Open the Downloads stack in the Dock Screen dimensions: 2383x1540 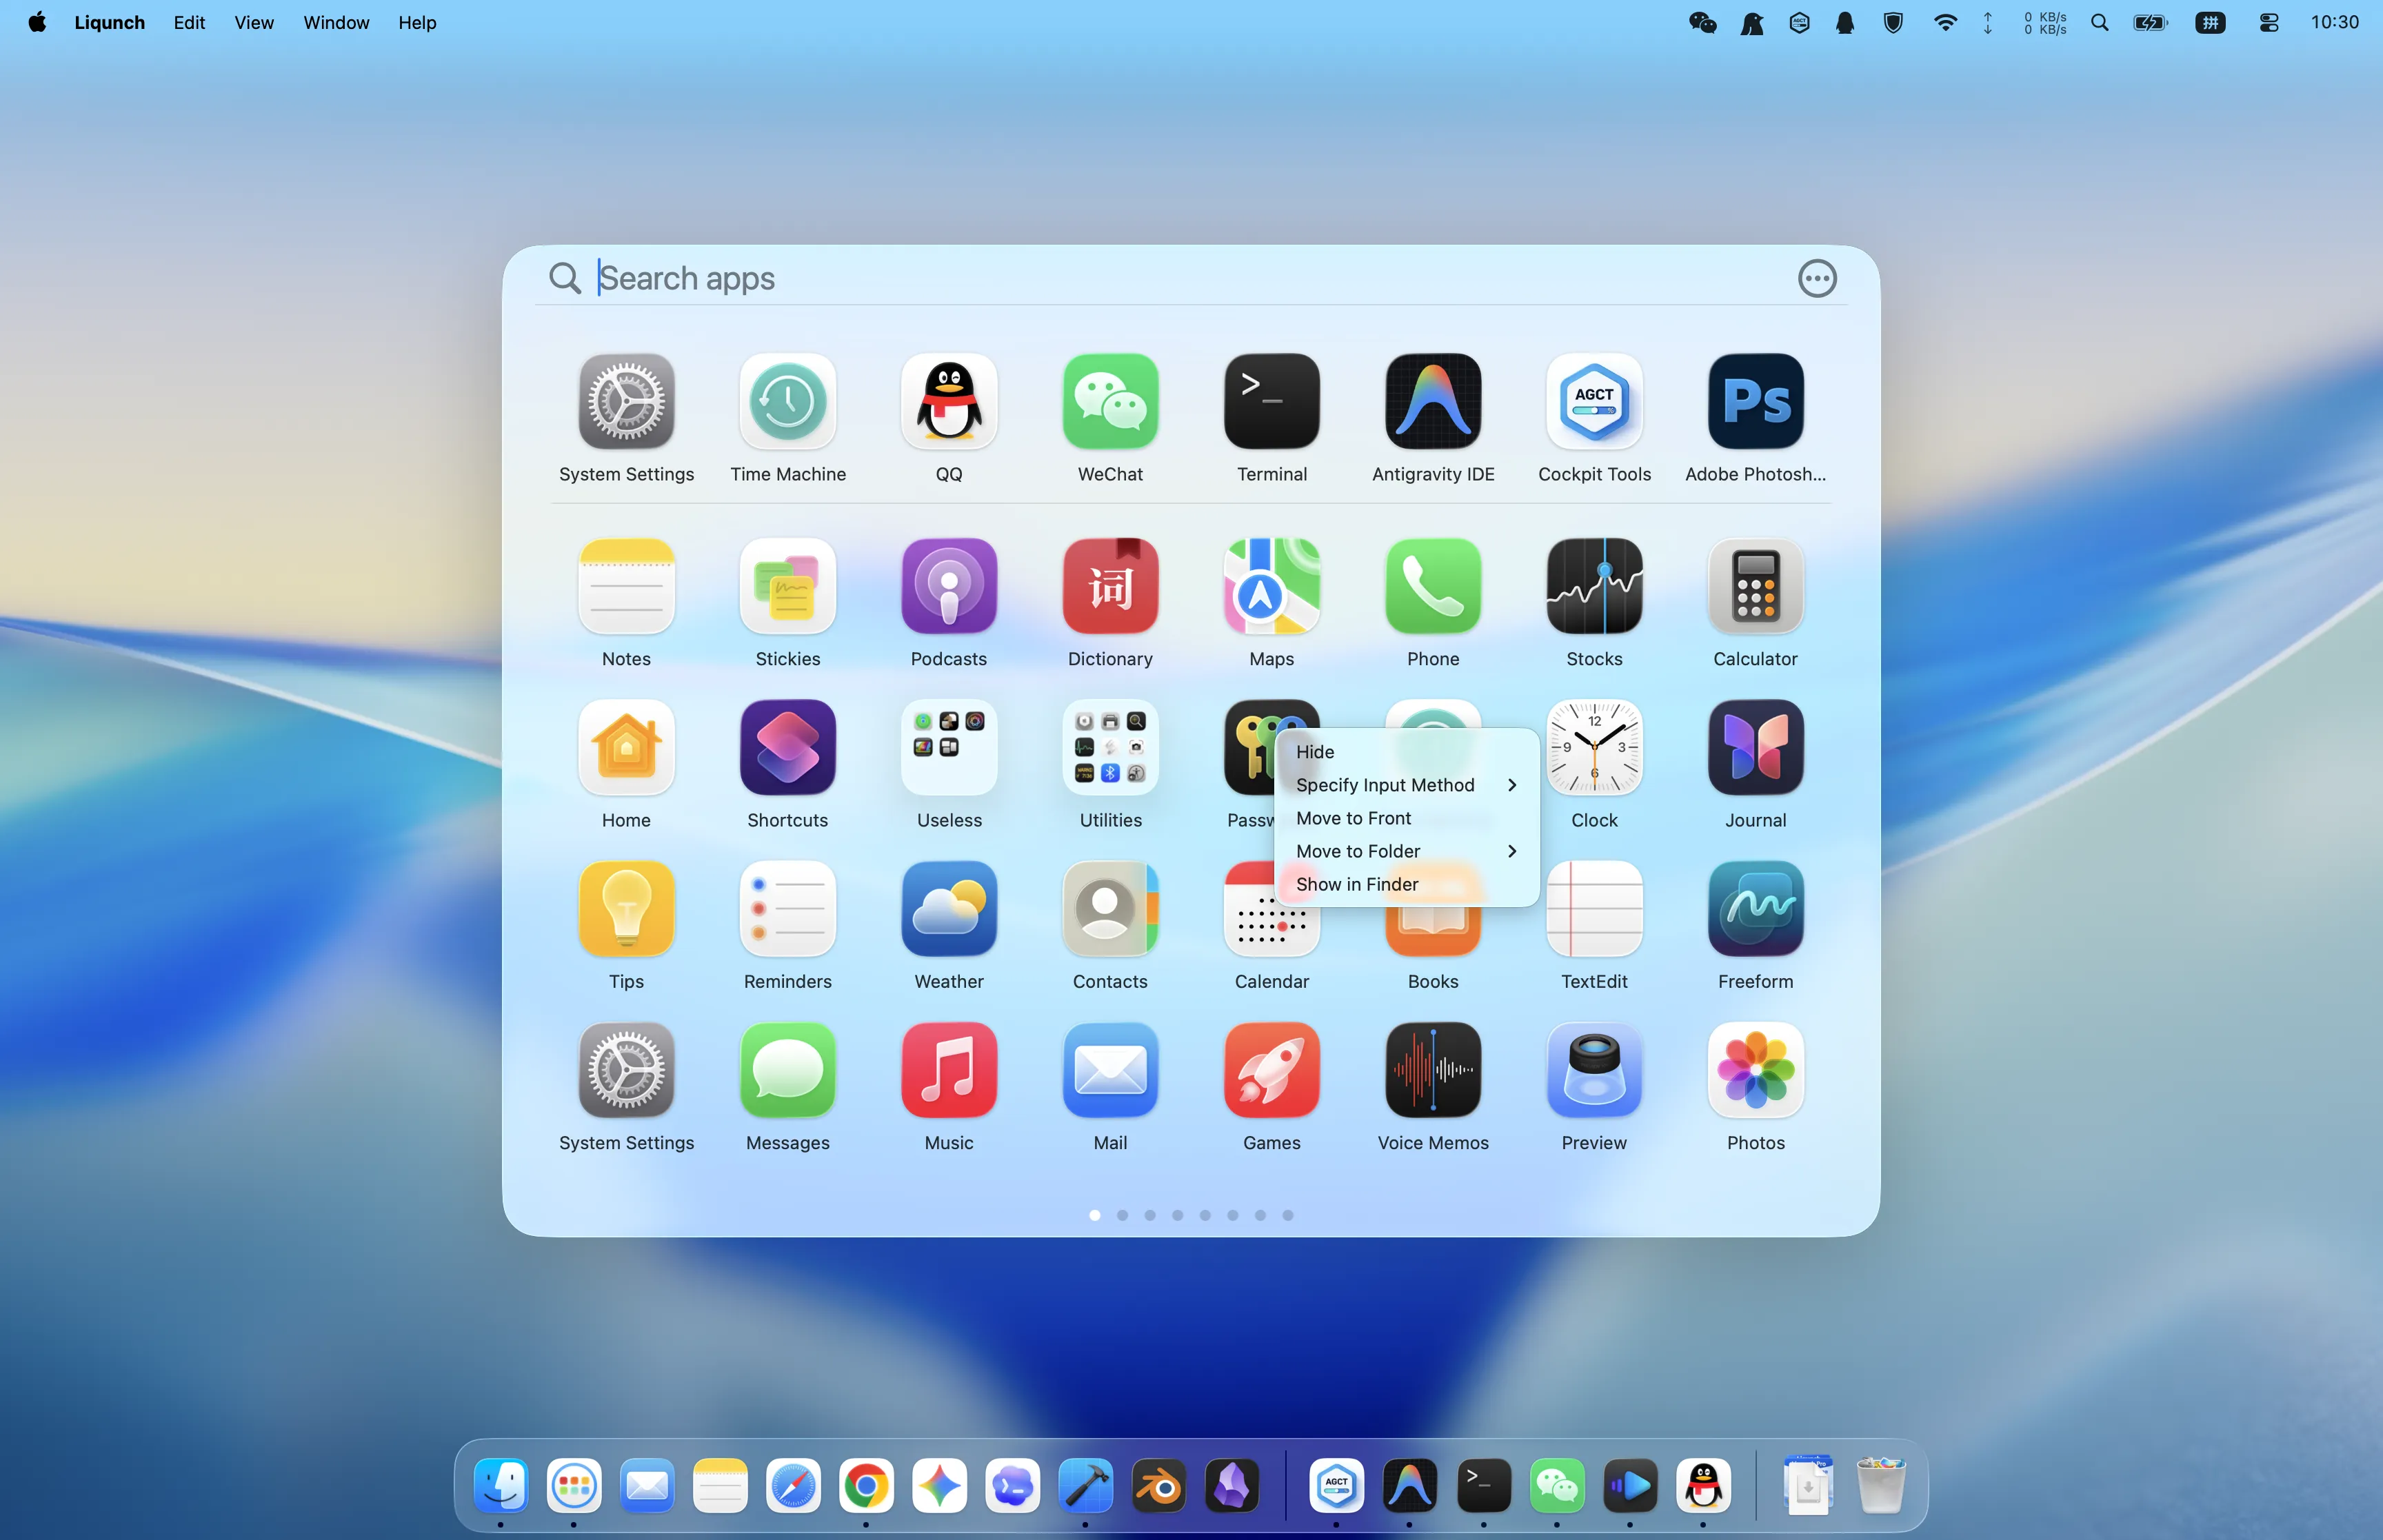click(x=1807, y=1486)
